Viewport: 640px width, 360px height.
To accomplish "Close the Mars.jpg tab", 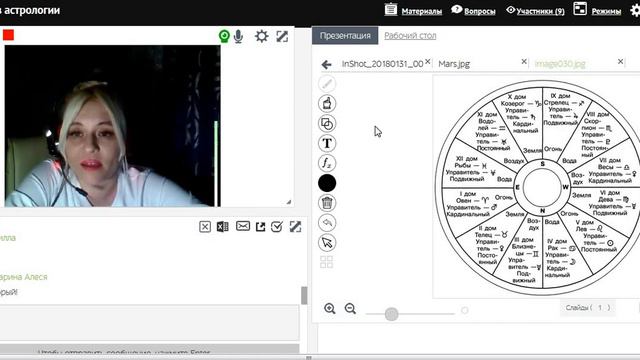I will coord(524,62).
